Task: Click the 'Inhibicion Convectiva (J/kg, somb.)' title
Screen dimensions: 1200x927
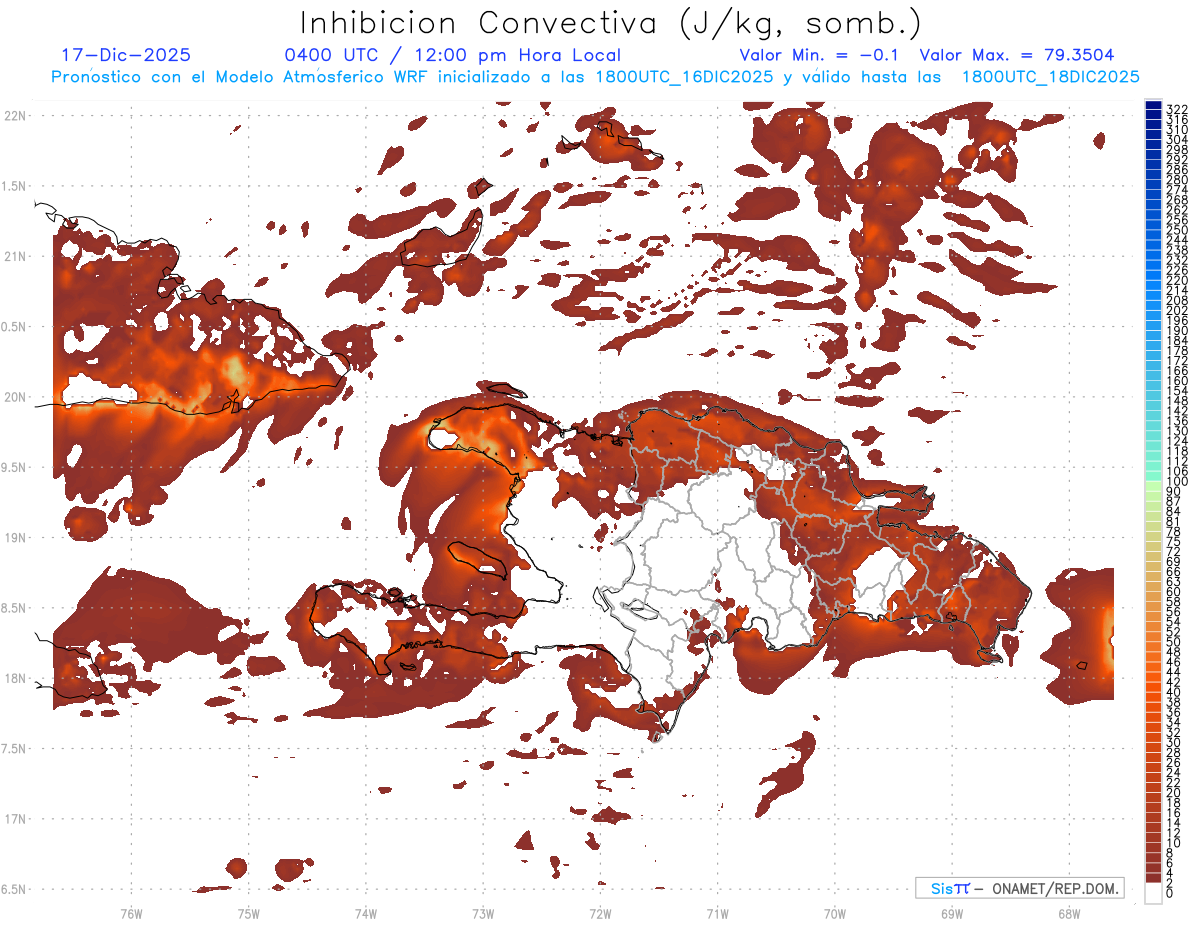Action: pos(610,24)
